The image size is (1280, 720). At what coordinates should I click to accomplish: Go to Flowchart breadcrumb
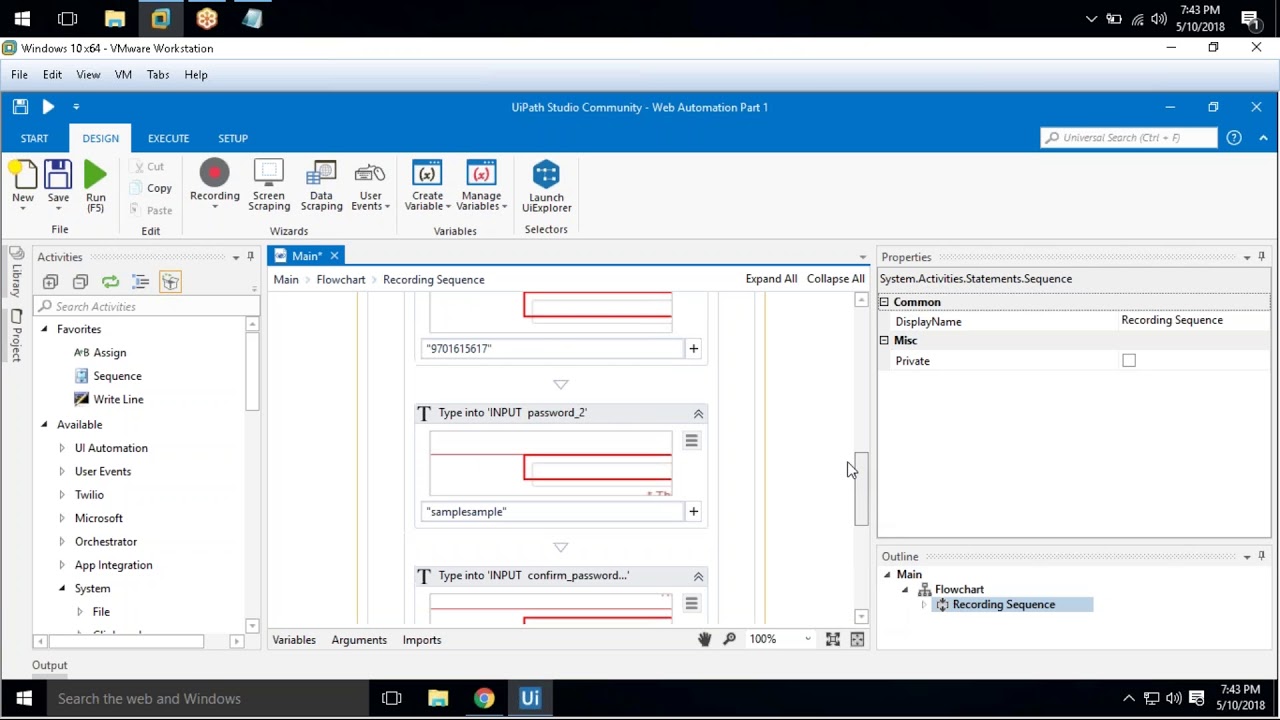pyautogui.click(x=341, y=280)
